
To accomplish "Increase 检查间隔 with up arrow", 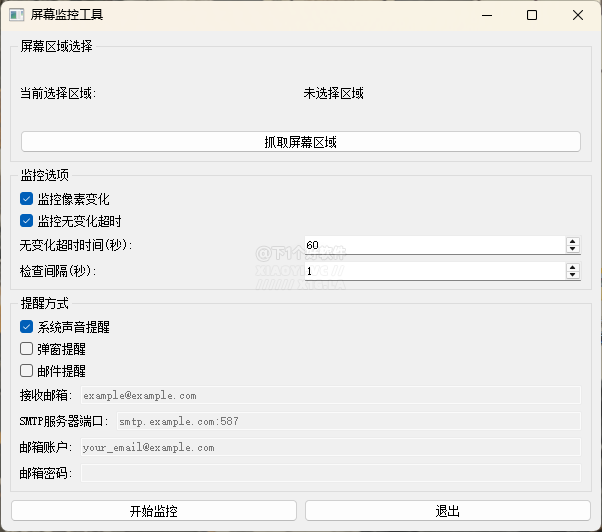I will (x=572, y=268).
